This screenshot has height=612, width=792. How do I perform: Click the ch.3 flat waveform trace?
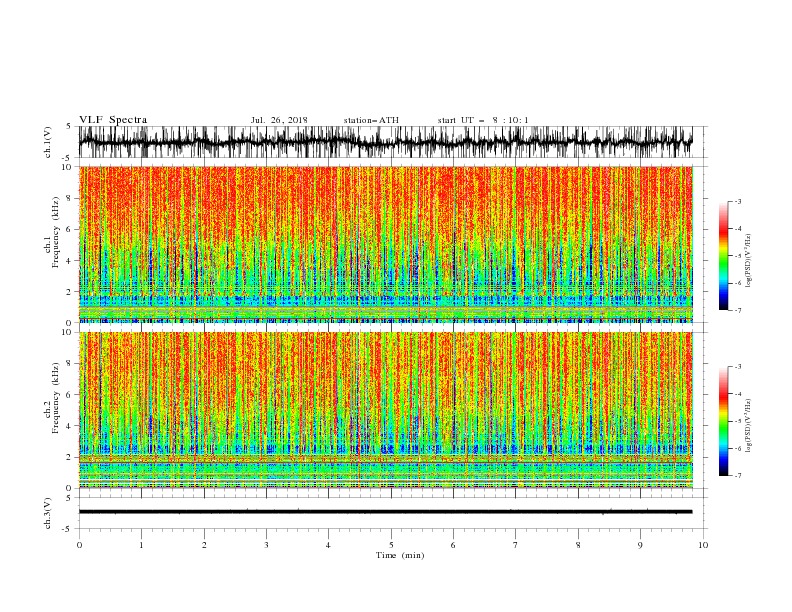click(x=385, y=512)
